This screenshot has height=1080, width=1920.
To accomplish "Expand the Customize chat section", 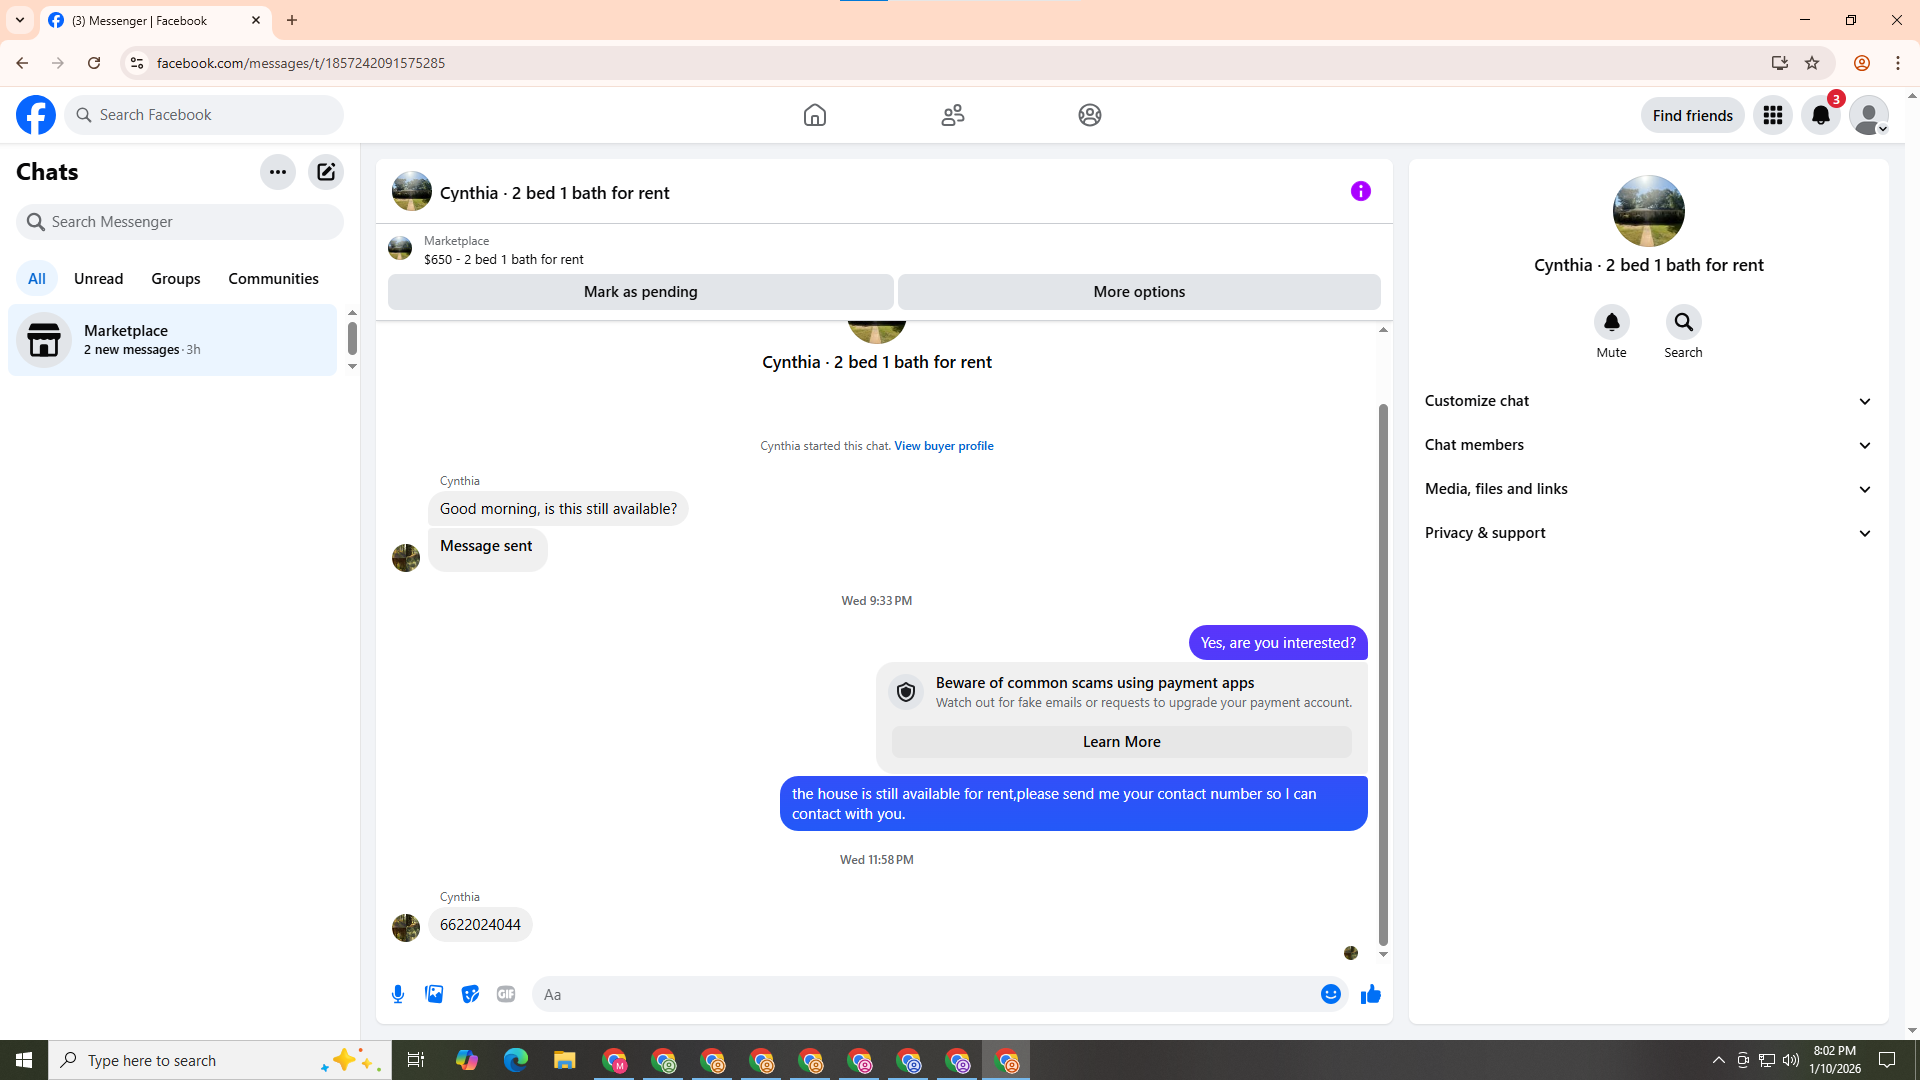I will click(1648, 401).
